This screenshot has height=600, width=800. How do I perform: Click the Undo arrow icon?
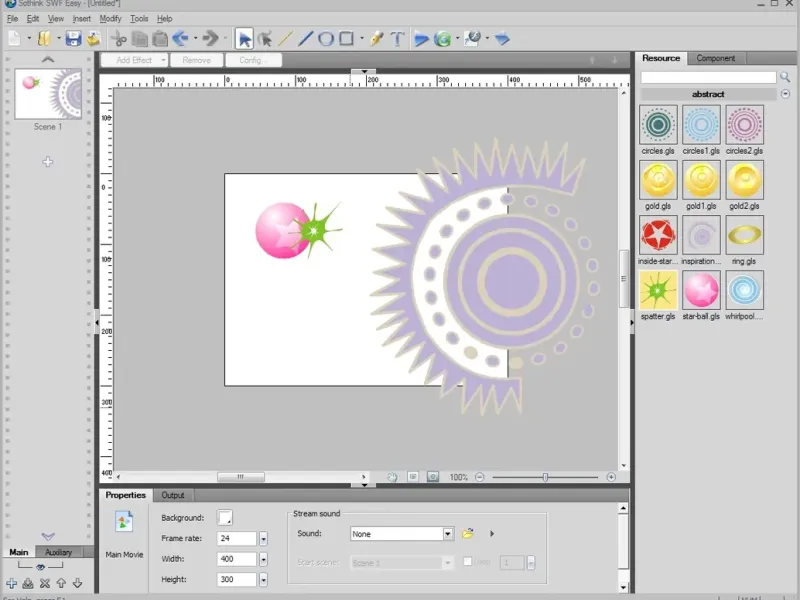181,39
